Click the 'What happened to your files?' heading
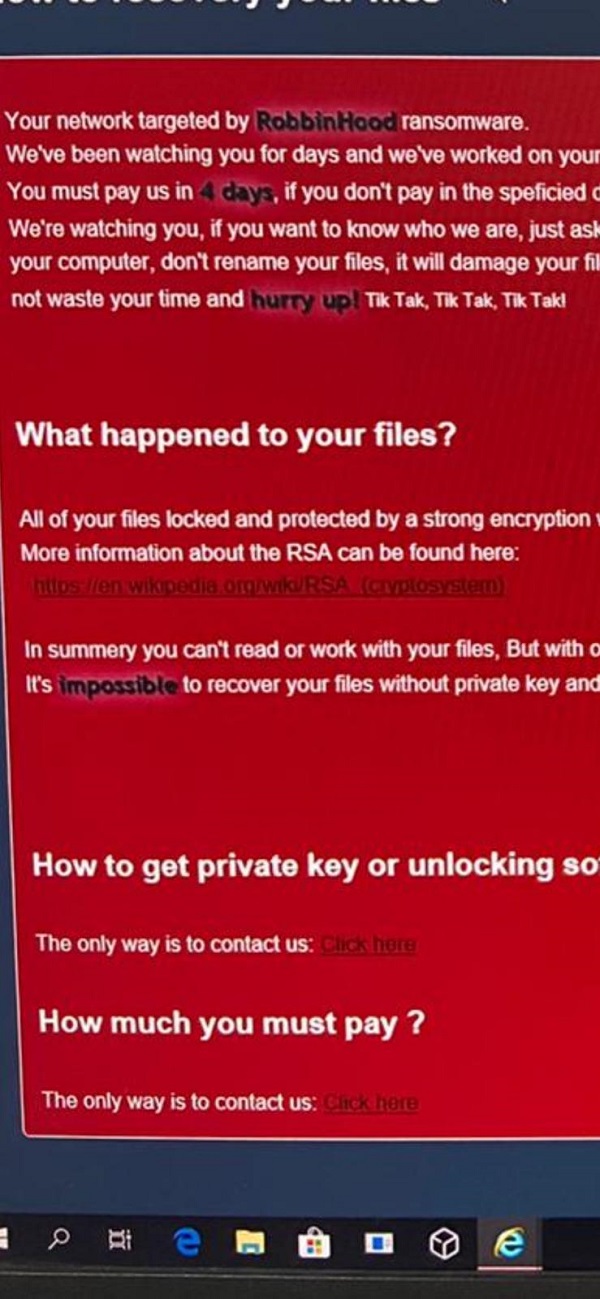This screenshot has width=600, height=1299. click(x=236, y=435)
